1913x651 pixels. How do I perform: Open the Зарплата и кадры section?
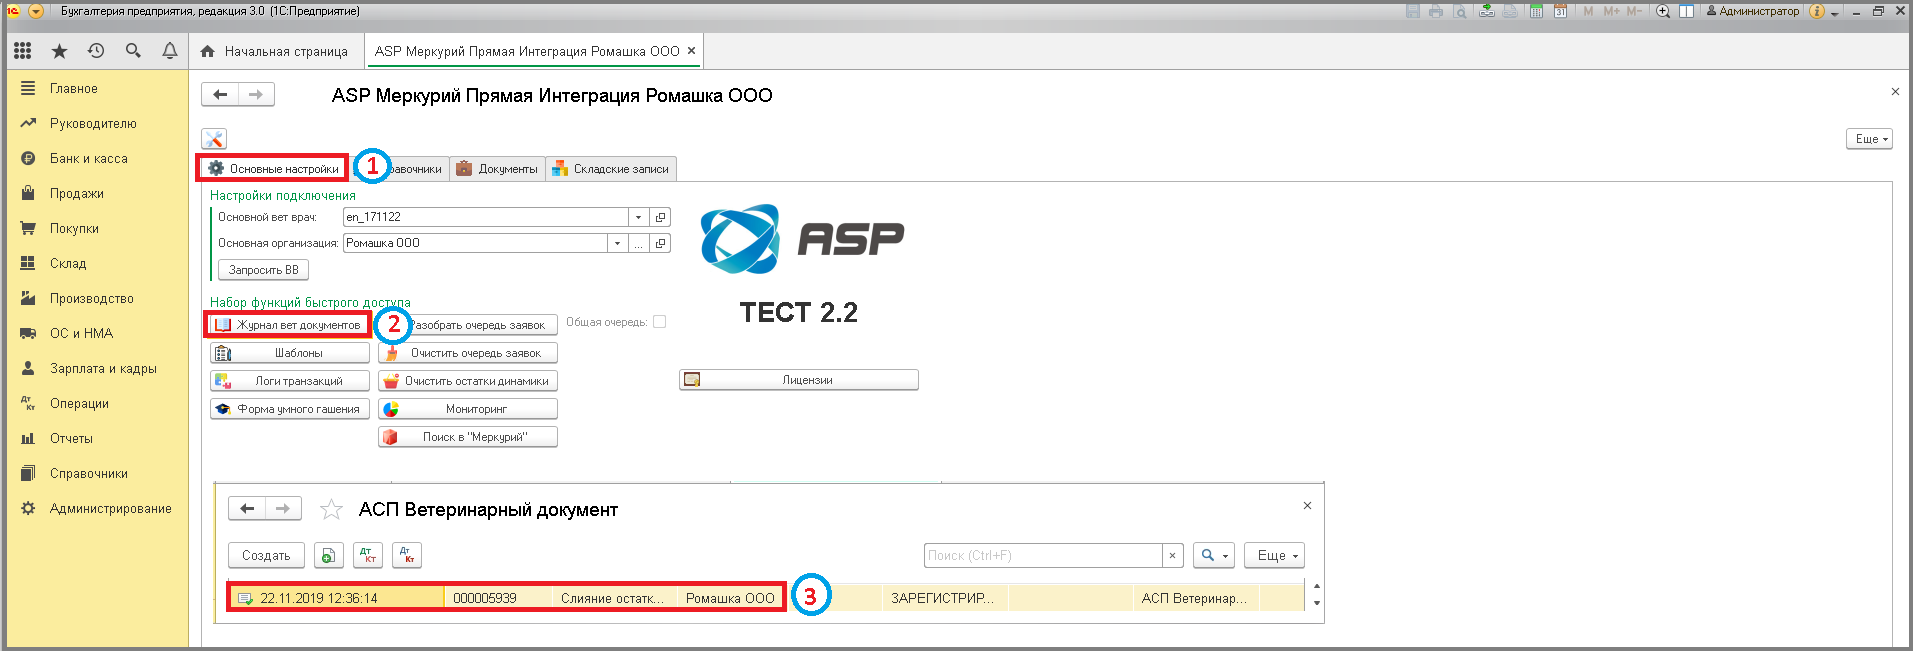[x=103, y=369]
